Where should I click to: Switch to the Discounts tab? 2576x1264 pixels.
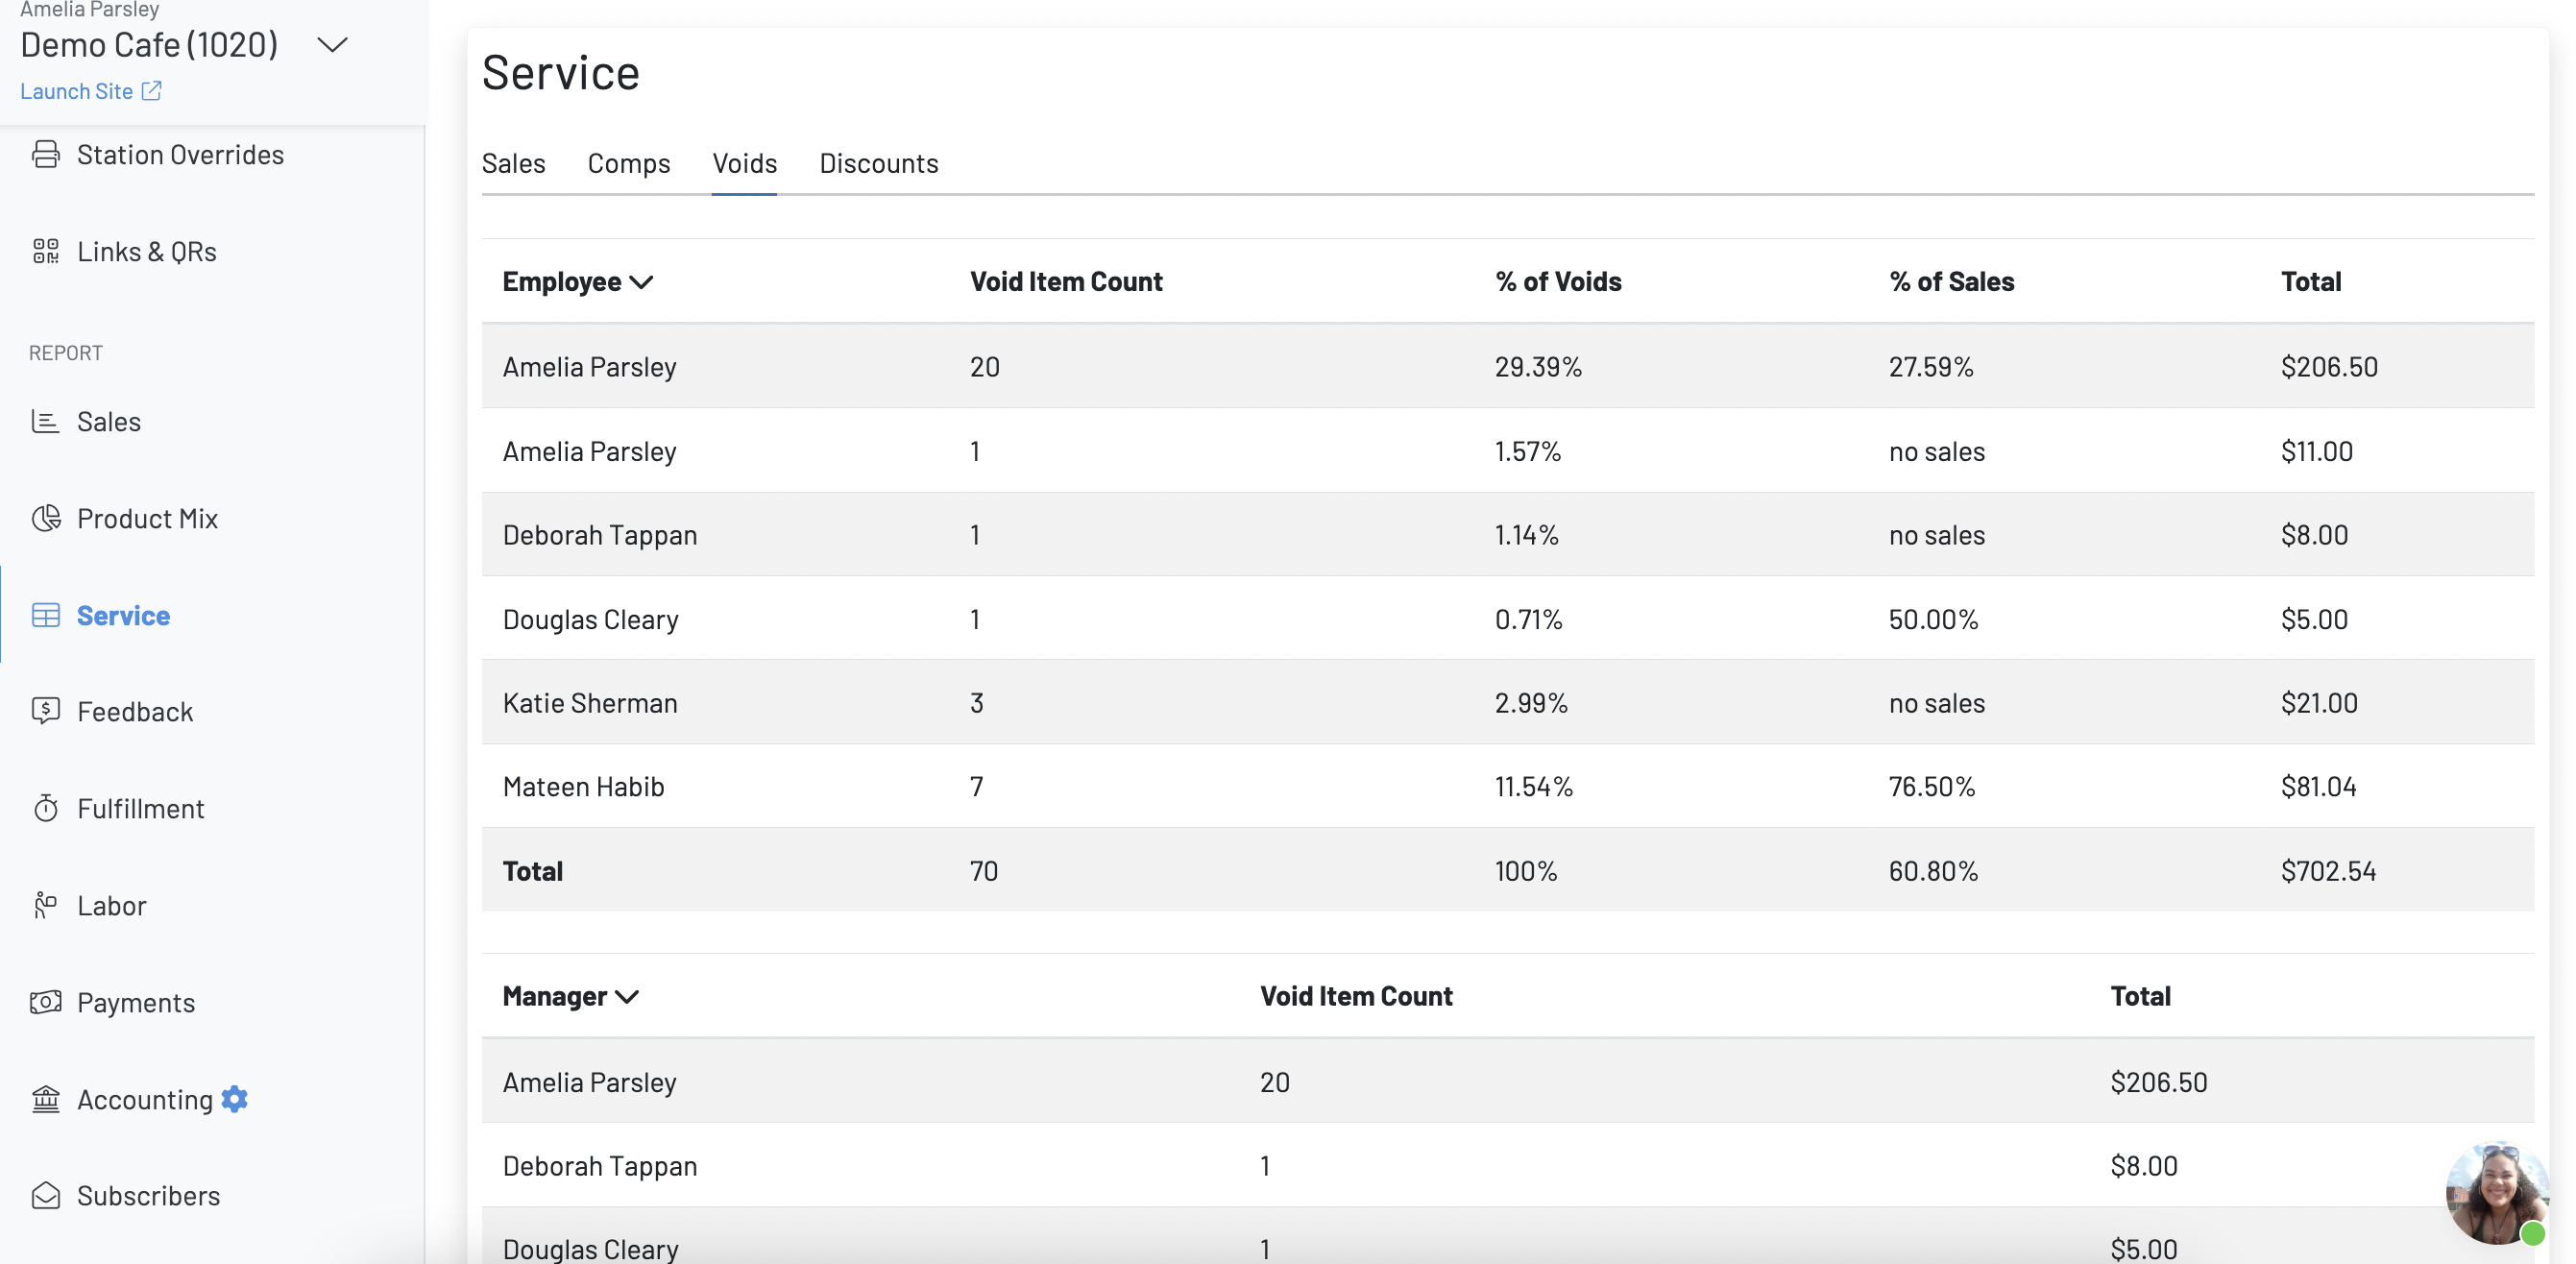tap(878, 163)
